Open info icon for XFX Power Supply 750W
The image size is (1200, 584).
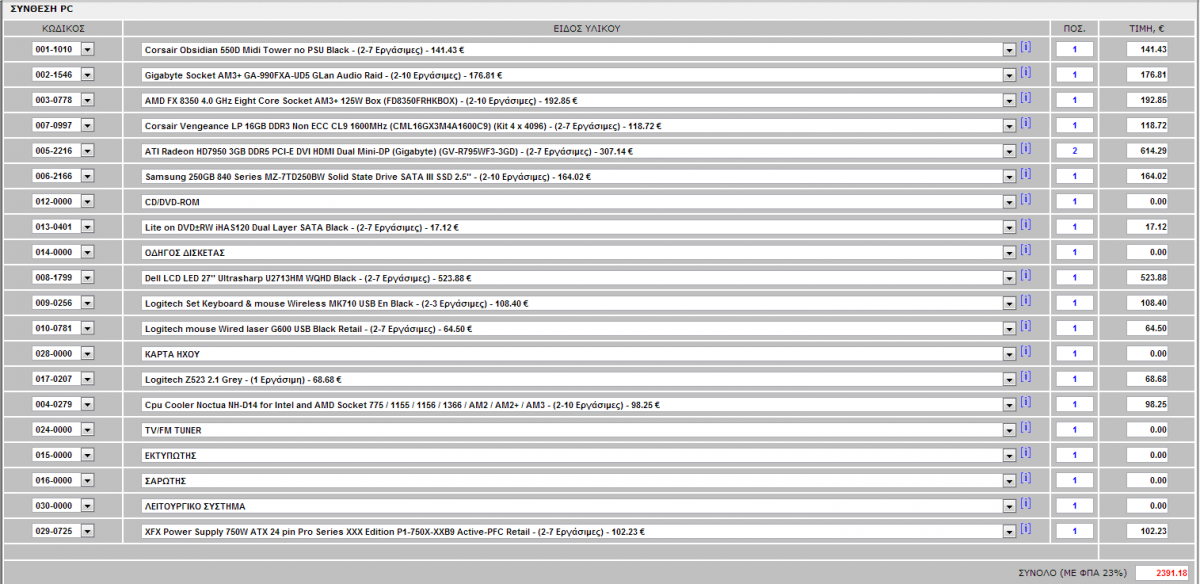1026,528
